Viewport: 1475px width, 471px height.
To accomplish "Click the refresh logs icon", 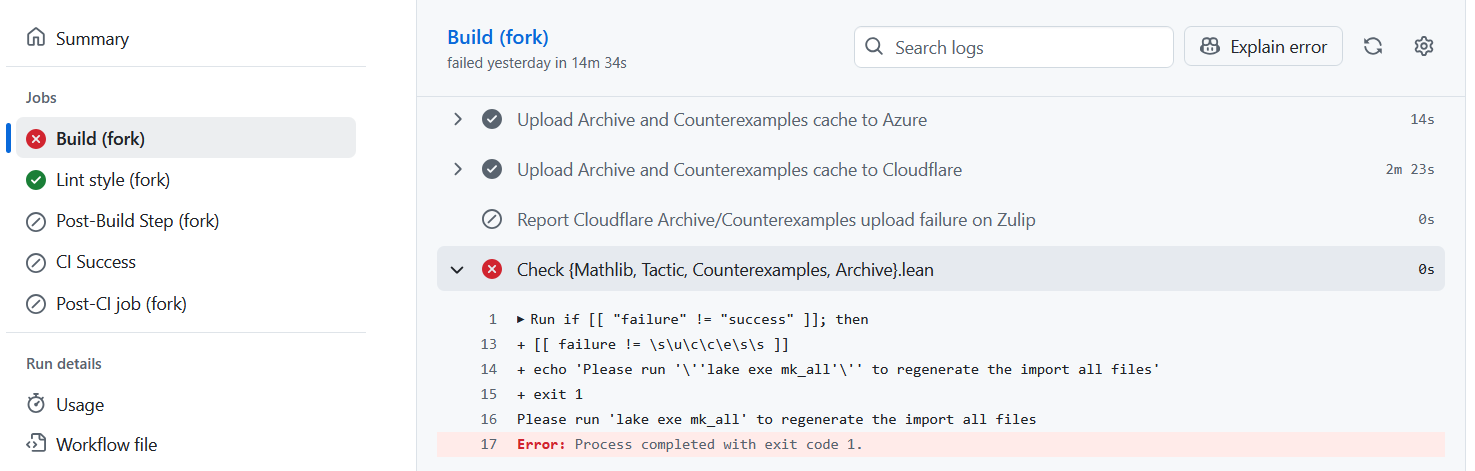I will pyautogui.click(x=1373, y=47).
